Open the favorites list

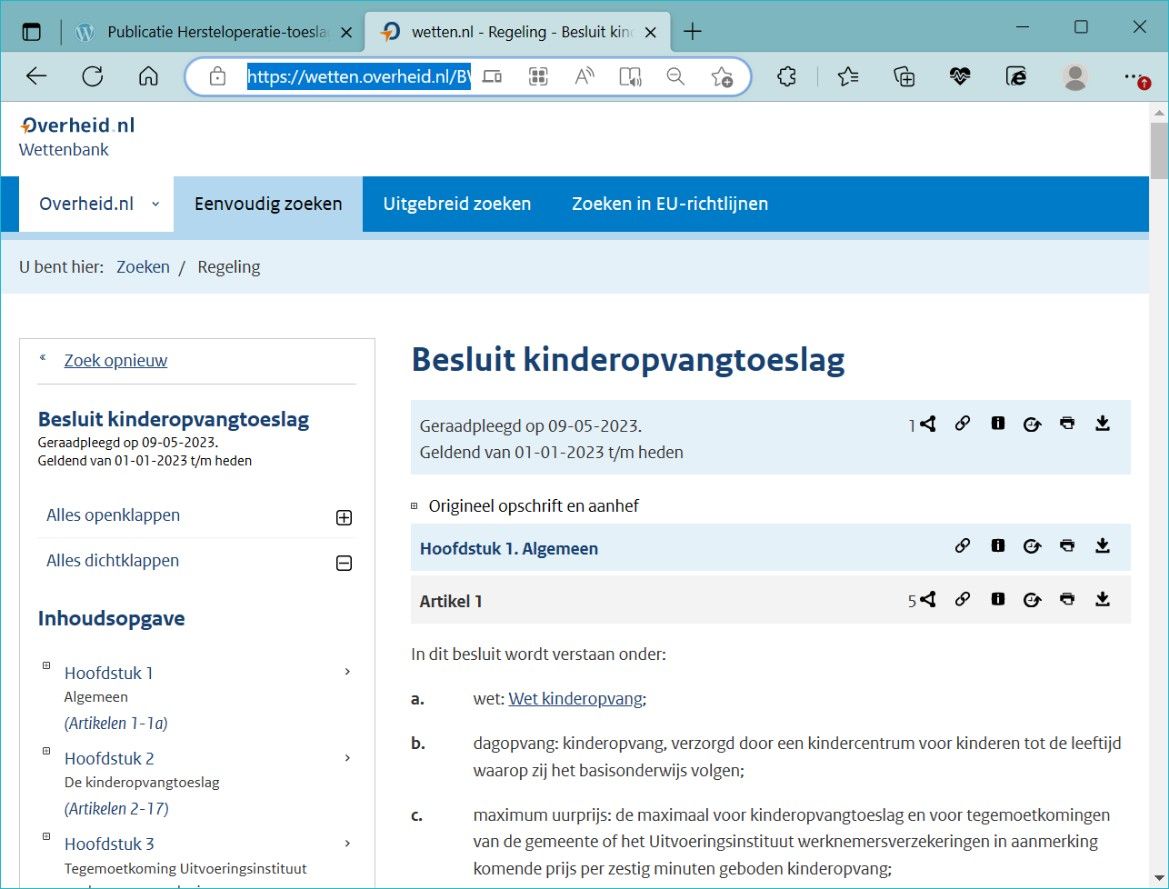(848, 76)
